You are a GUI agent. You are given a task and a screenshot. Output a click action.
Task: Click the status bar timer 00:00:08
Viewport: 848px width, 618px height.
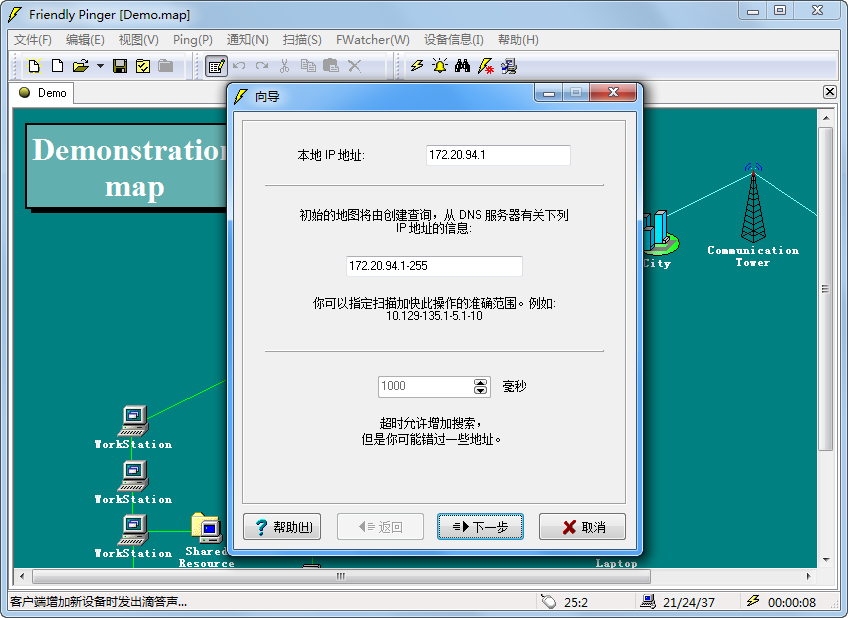(792, 602)
